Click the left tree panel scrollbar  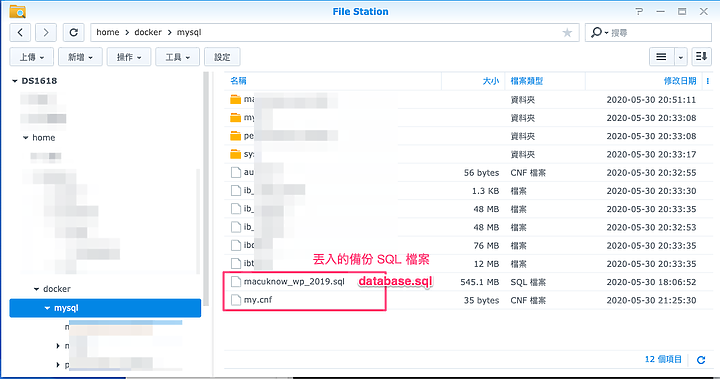pyautogui.click(x=206, y=188)
